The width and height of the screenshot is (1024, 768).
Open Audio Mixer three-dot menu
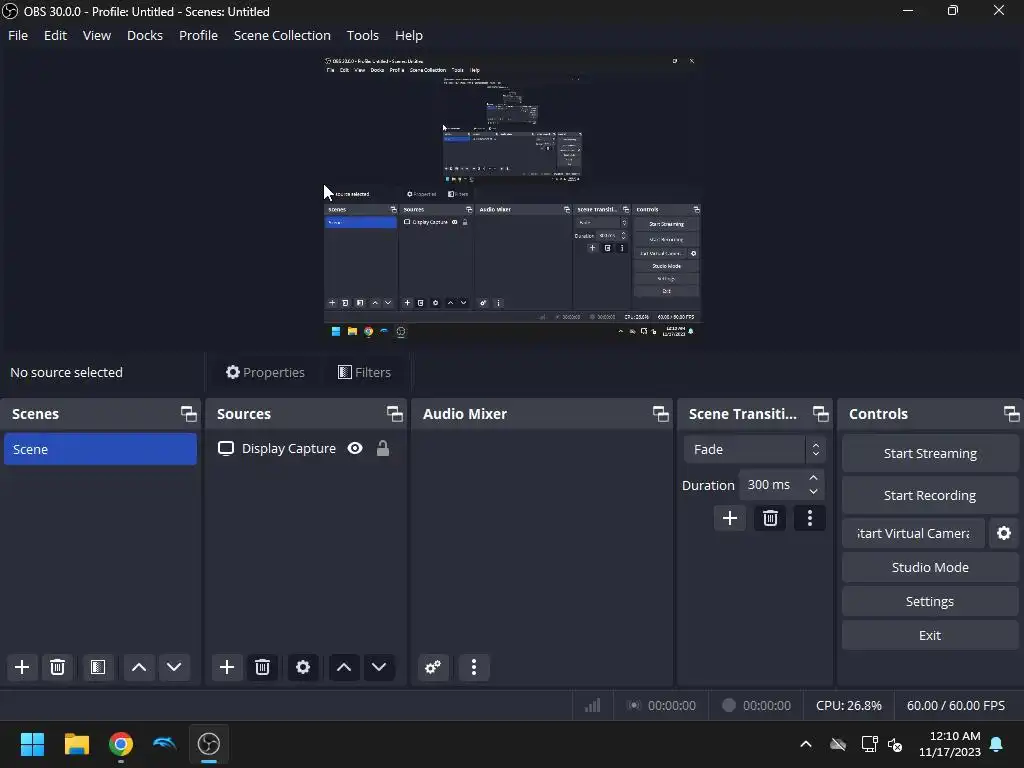click(x=474, y=667)
